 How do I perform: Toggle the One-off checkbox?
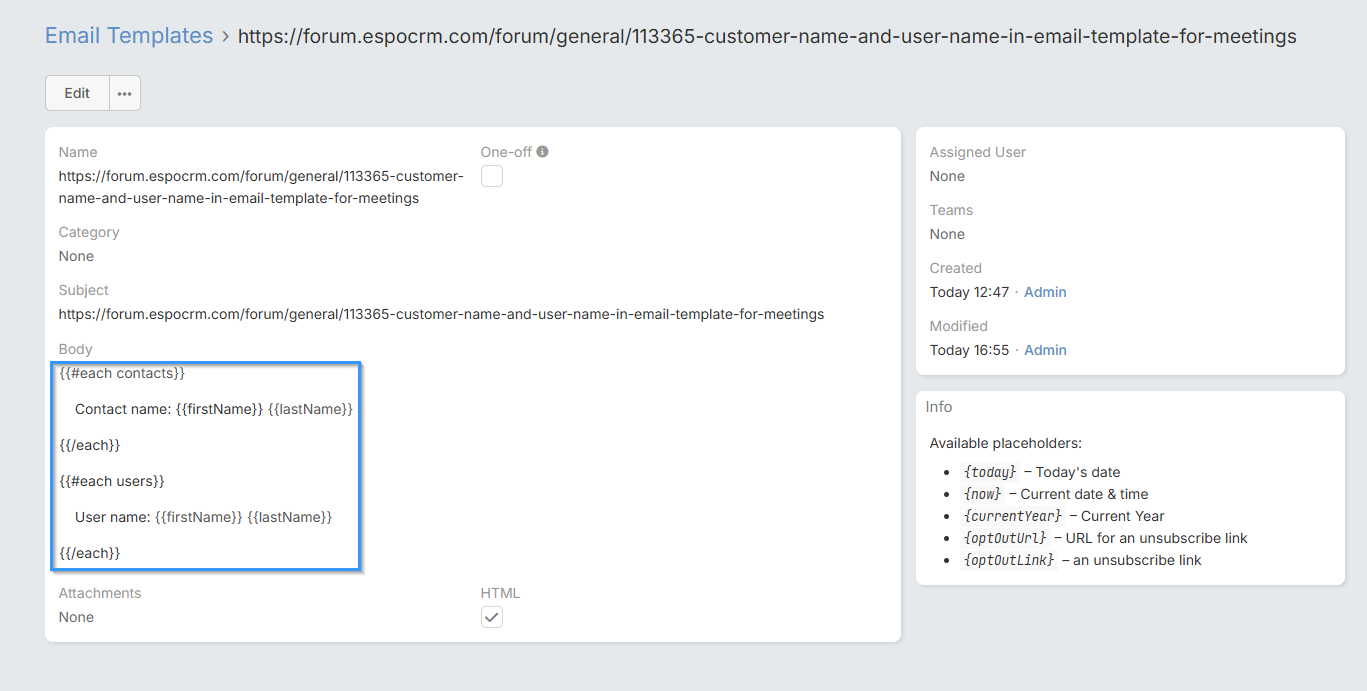(492, 177)
